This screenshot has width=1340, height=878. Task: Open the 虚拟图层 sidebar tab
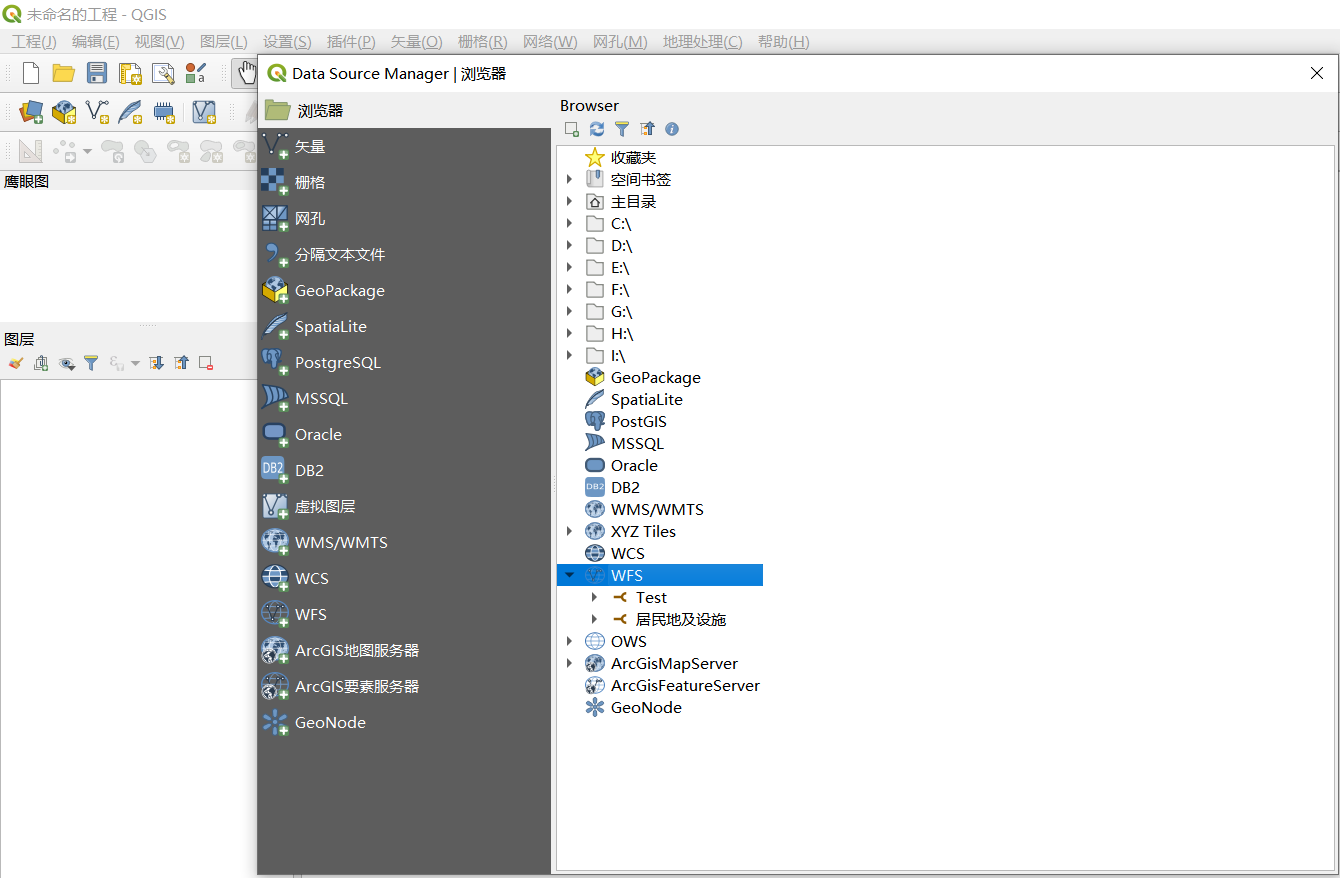(404, 506)
